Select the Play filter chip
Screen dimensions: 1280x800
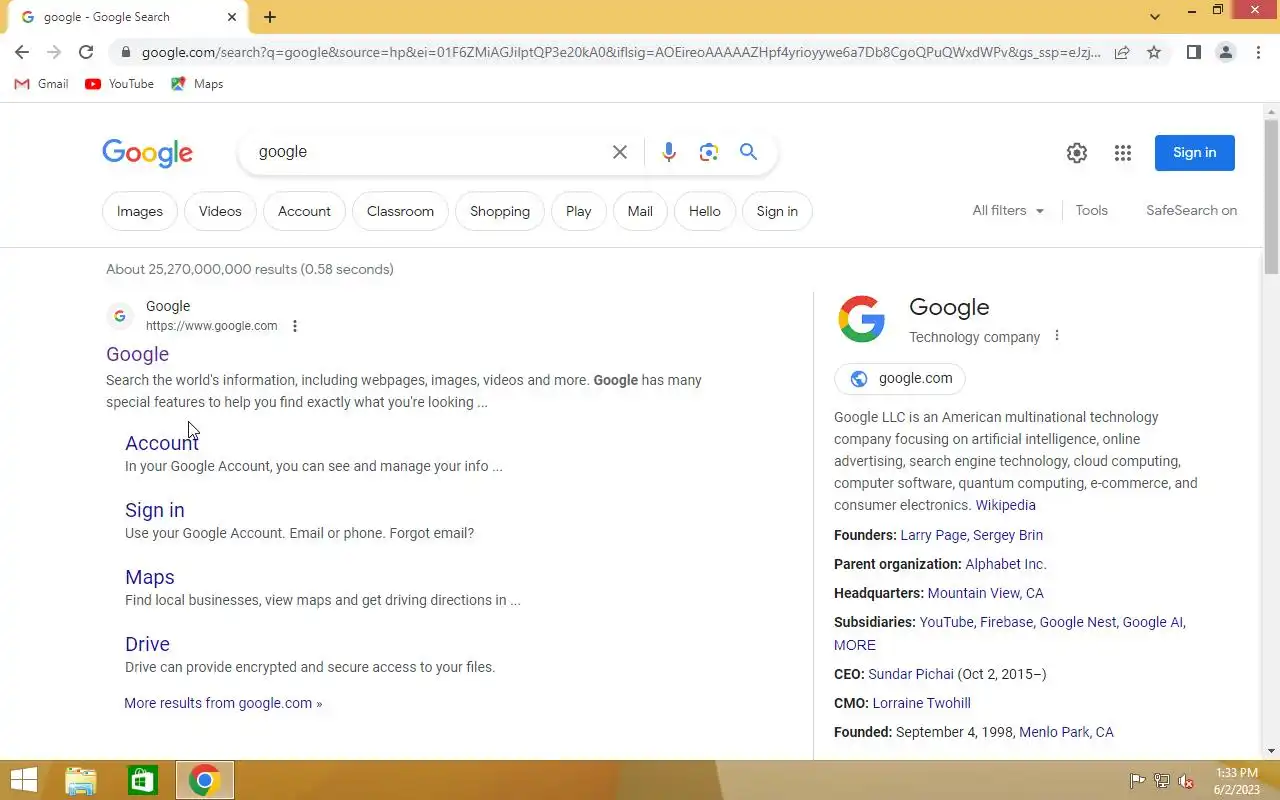pyautogui.click(x=578, y=211)
